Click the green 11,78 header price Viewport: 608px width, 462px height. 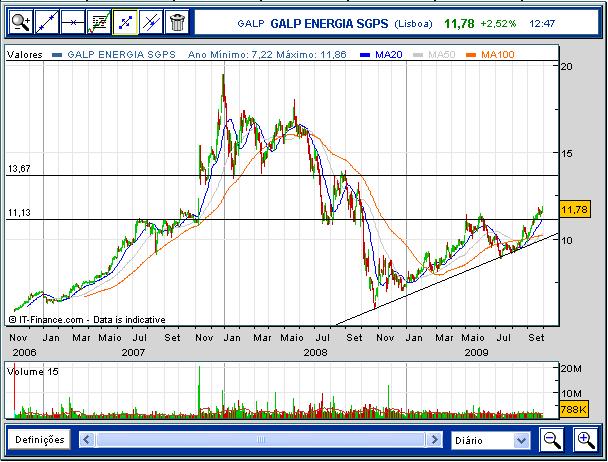tap(459, 24)
